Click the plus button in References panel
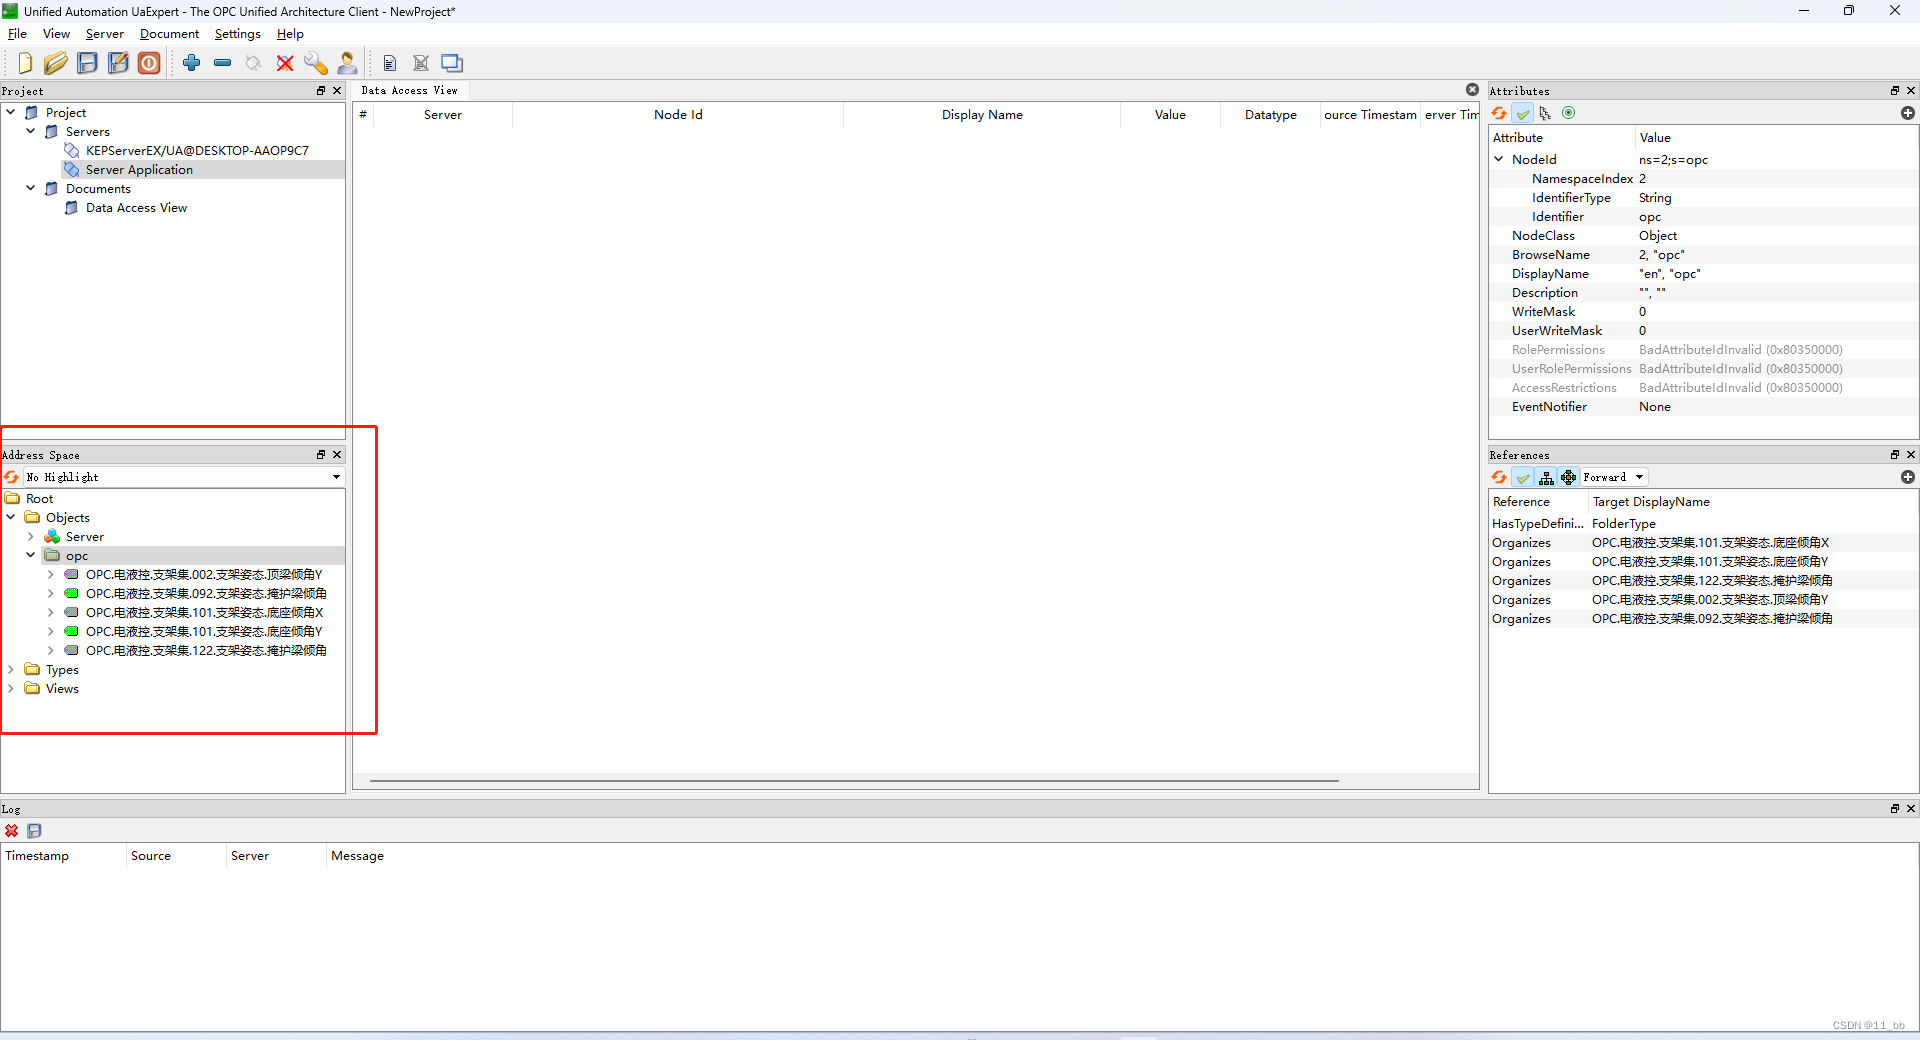The width and height of the screenshot is (1920, 1040). (x=1907, y=477)
